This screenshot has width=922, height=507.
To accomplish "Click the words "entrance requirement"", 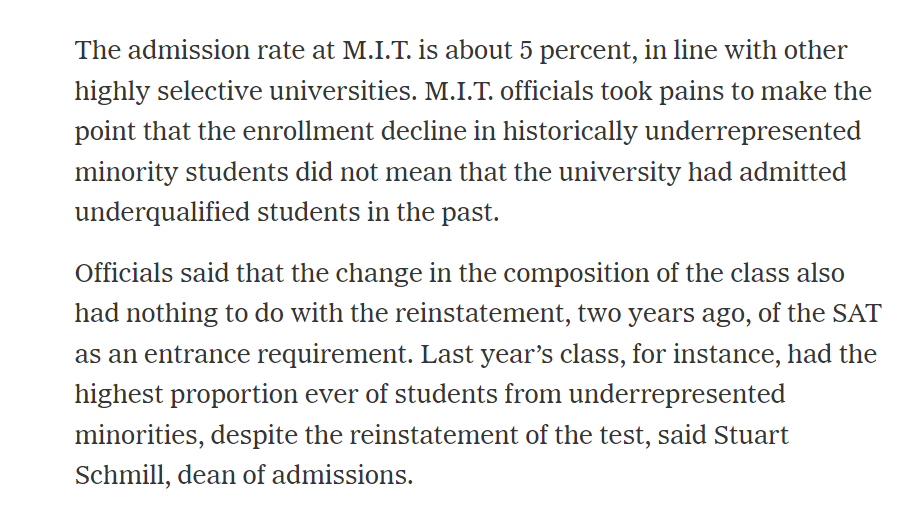I will (278, 355).
